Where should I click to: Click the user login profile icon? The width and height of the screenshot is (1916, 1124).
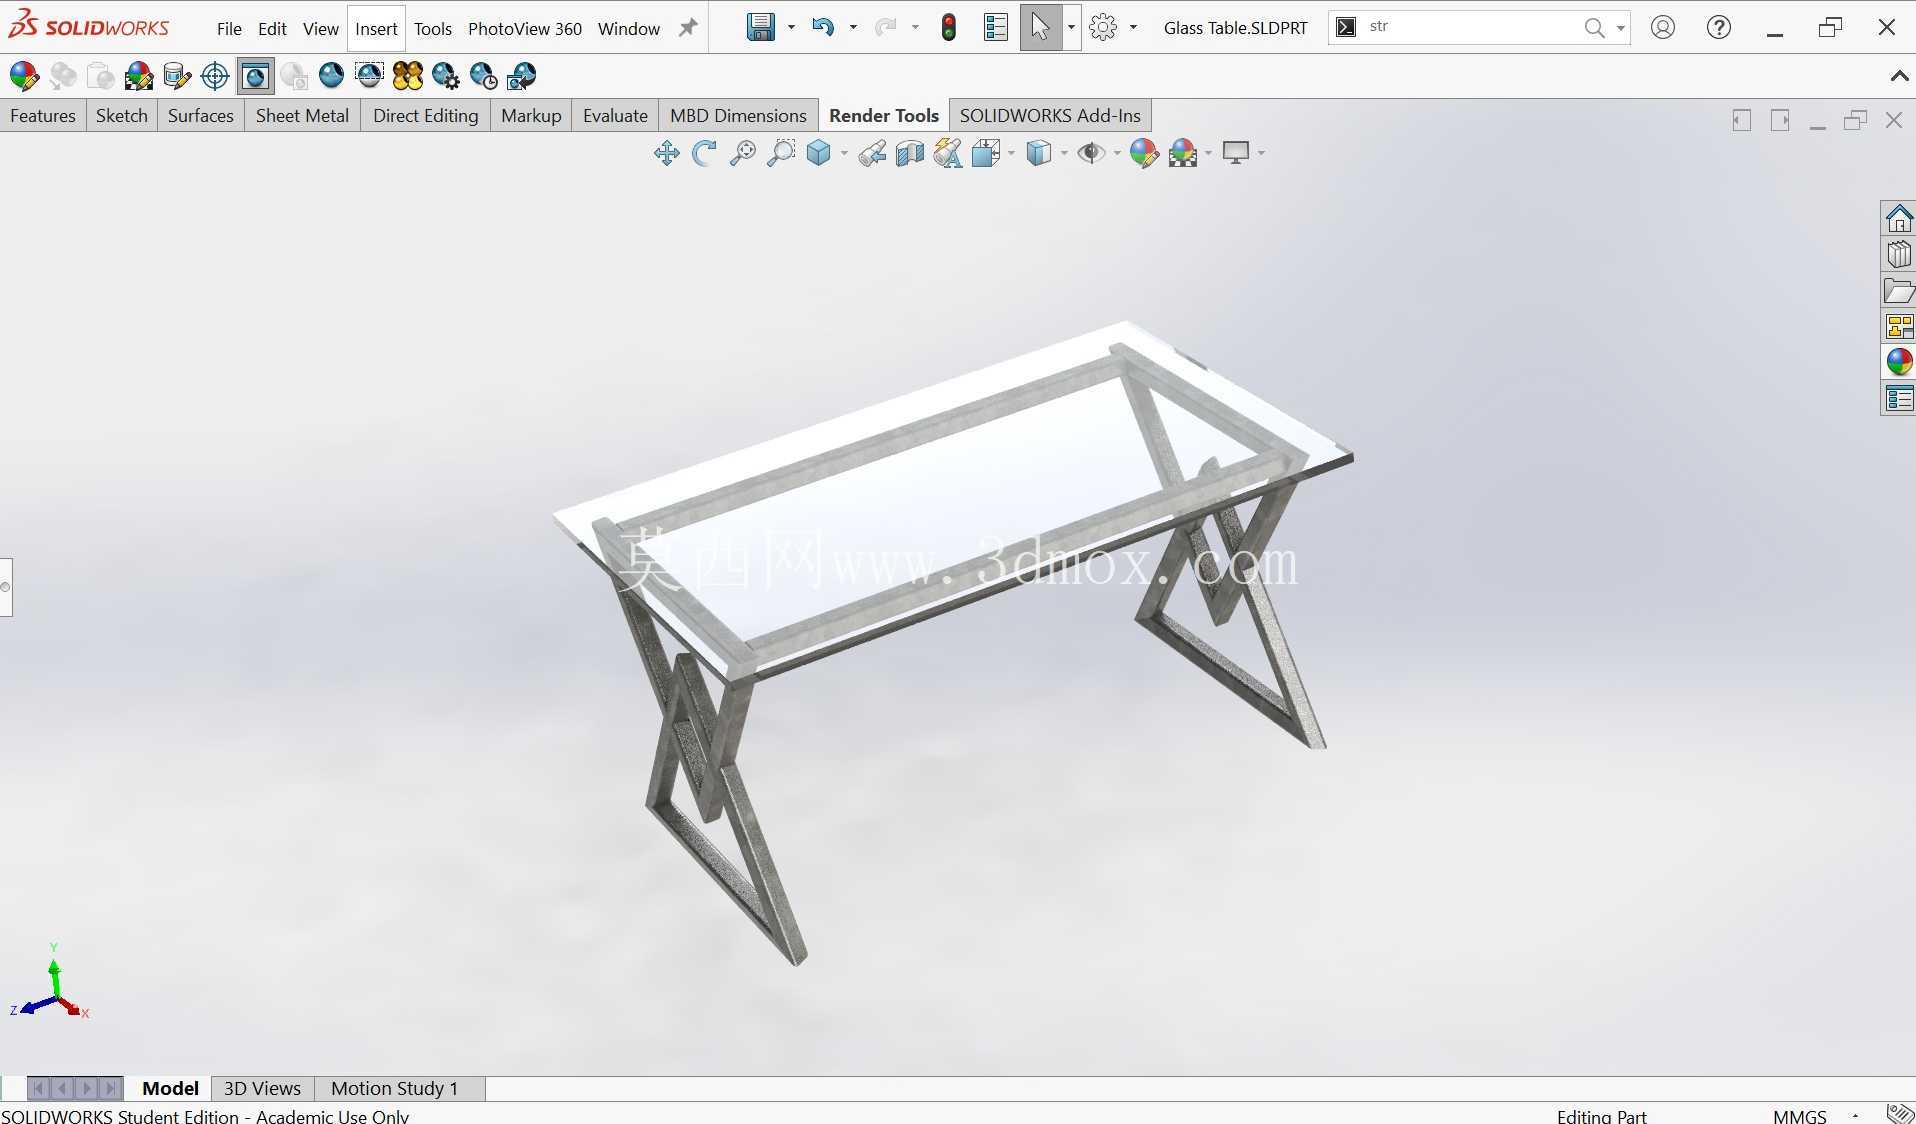tap(1663, 27)
